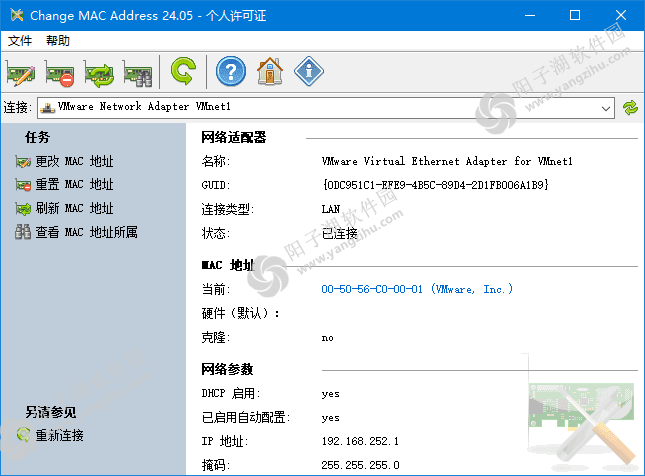645x476 pixels.
Task: Click icon beside 更改 MAC 地址 task
Action: (x=23, y=162)
